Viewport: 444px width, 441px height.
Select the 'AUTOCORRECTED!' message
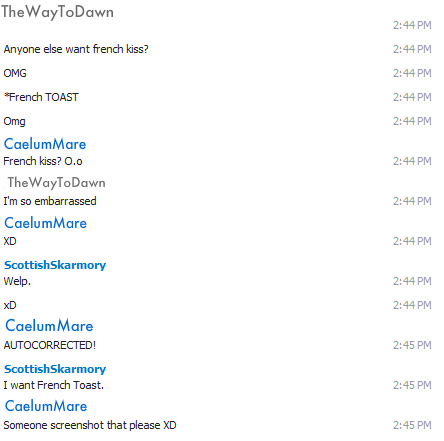[50, 345]
